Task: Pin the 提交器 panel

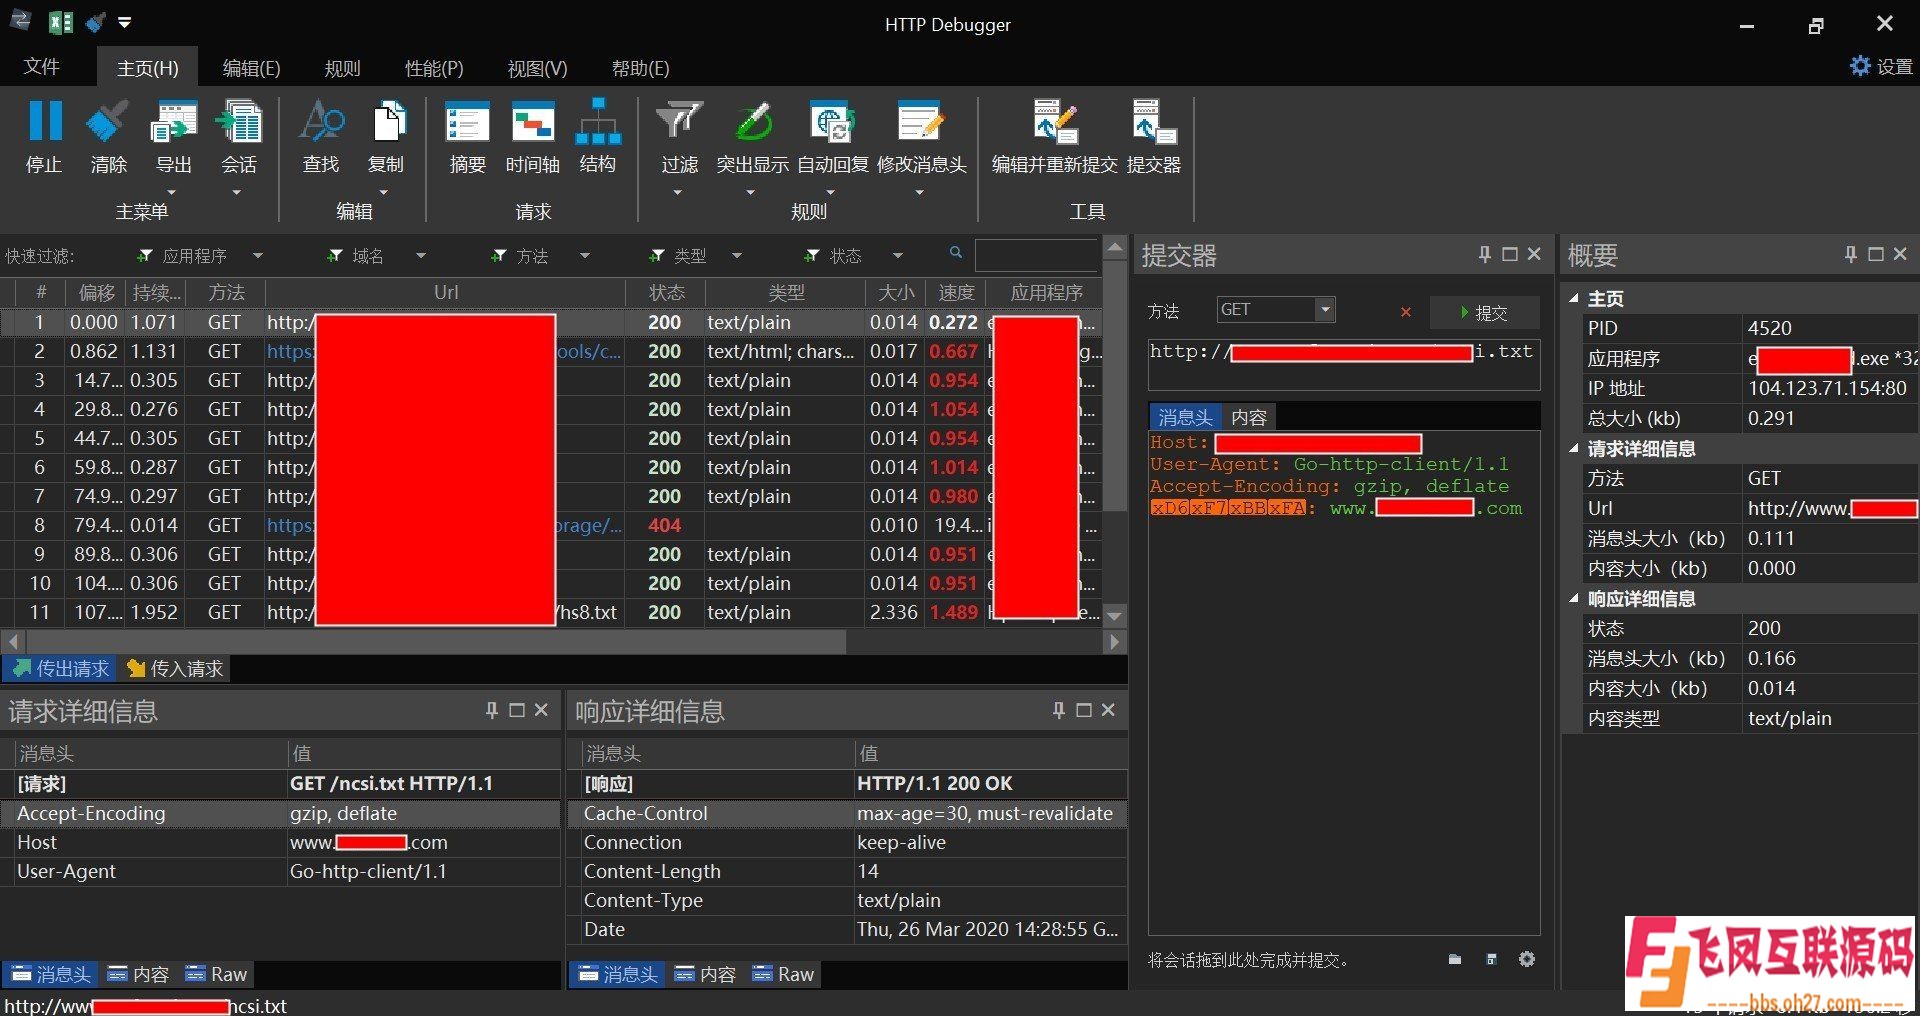Action: pos(1485,255)
